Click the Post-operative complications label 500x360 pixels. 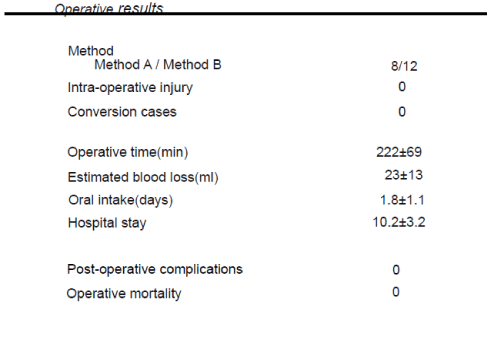(x=155, y=269)
